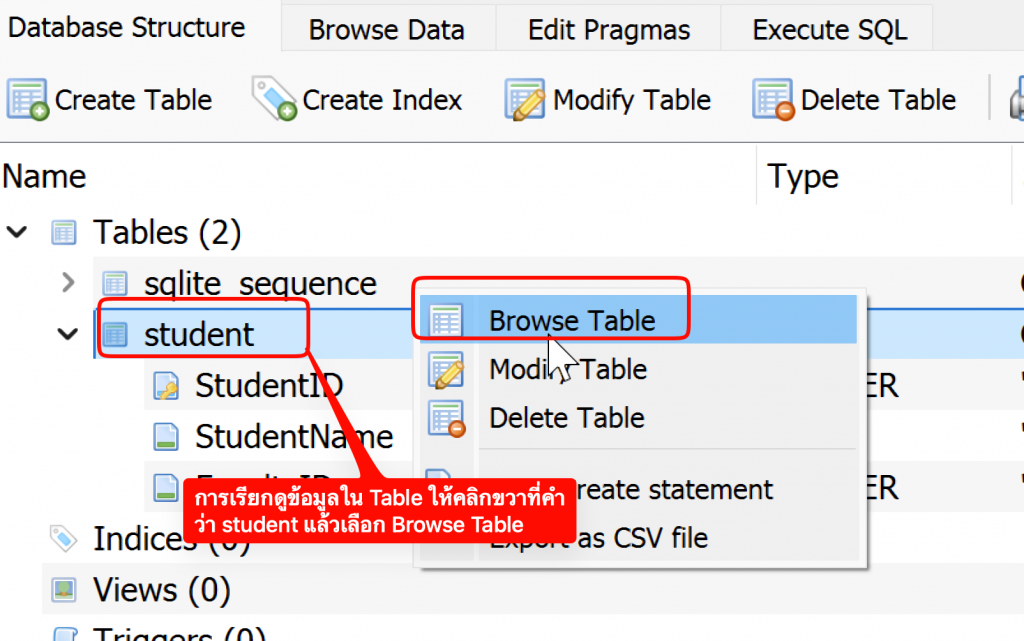Viewport: 1024px width, 641px height.
Task: Open the Execute SQL tab
Action: pyautogui.click(x=829, y=30)
